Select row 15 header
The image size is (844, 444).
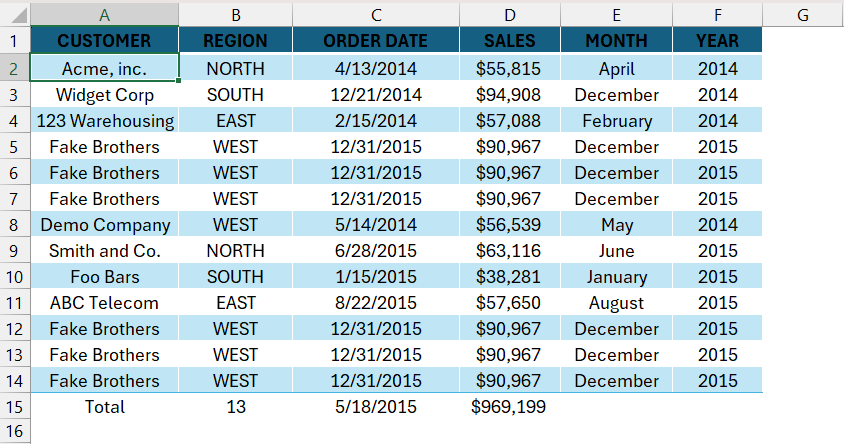15,407
